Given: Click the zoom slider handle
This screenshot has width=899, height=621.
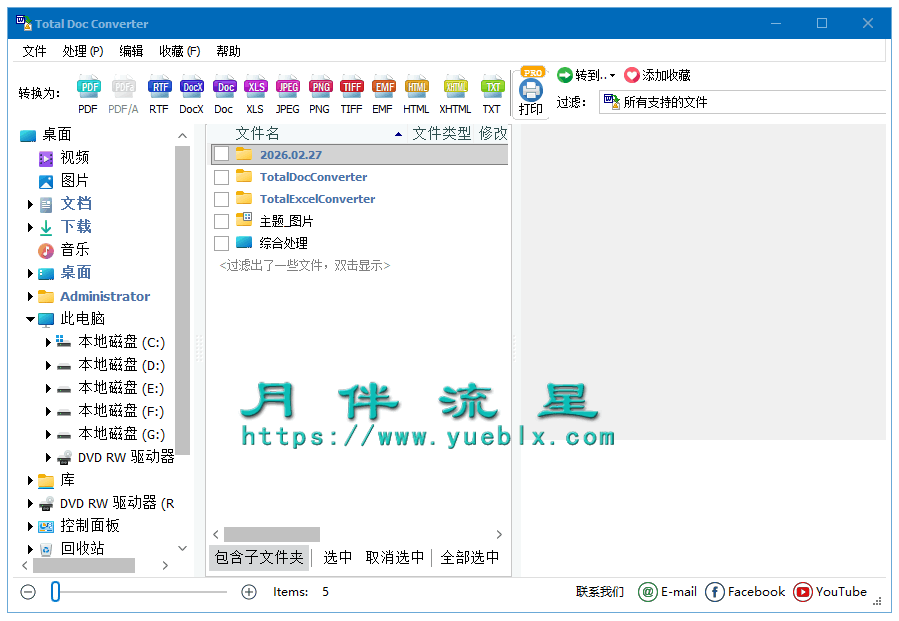Looking at the screenshot, I should coord(55,592).
